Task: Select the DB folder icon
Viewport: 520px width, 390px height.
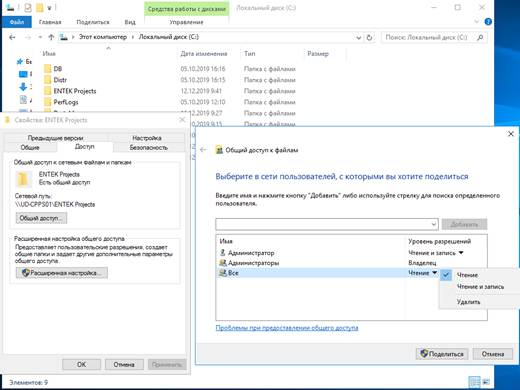Action: point(48,69)
